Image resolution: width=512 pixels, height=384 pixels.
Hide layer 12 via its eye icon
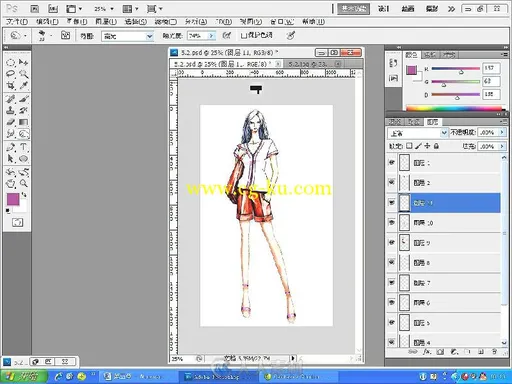[x=392, y=183]
